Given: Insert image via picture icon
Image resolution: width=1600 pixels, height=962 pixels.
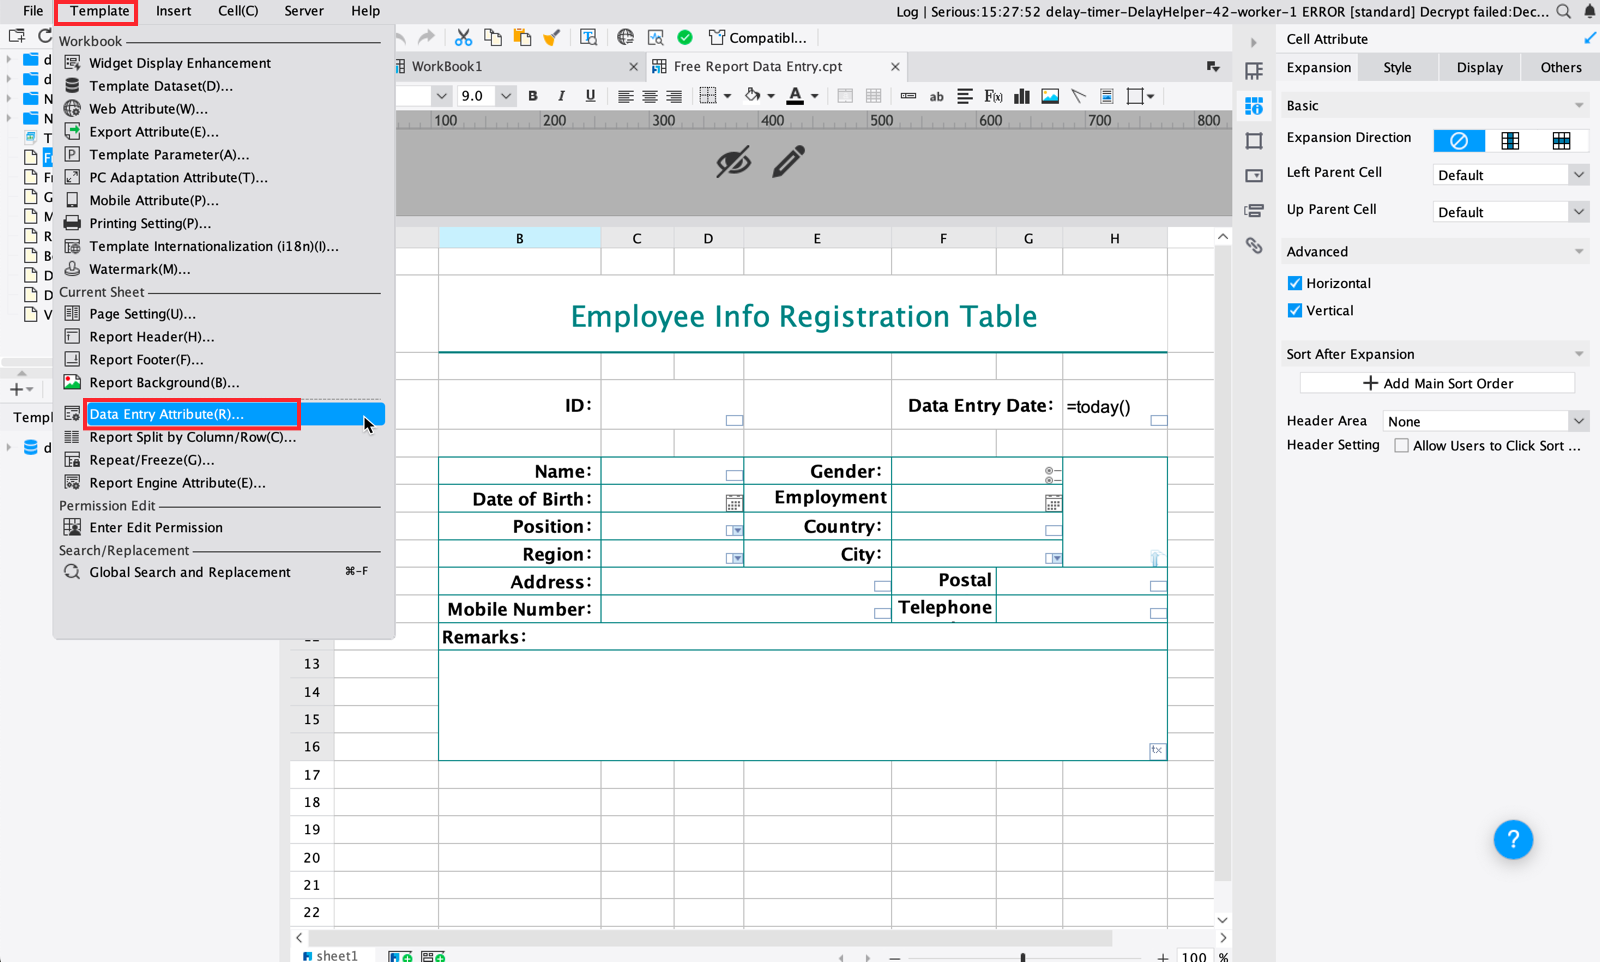Looking at the screenshot, I should [x=1050, y=96].
